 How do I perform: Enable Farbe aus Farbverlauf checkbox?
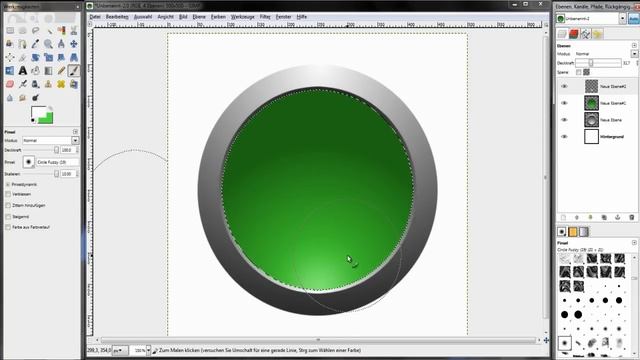8,227
